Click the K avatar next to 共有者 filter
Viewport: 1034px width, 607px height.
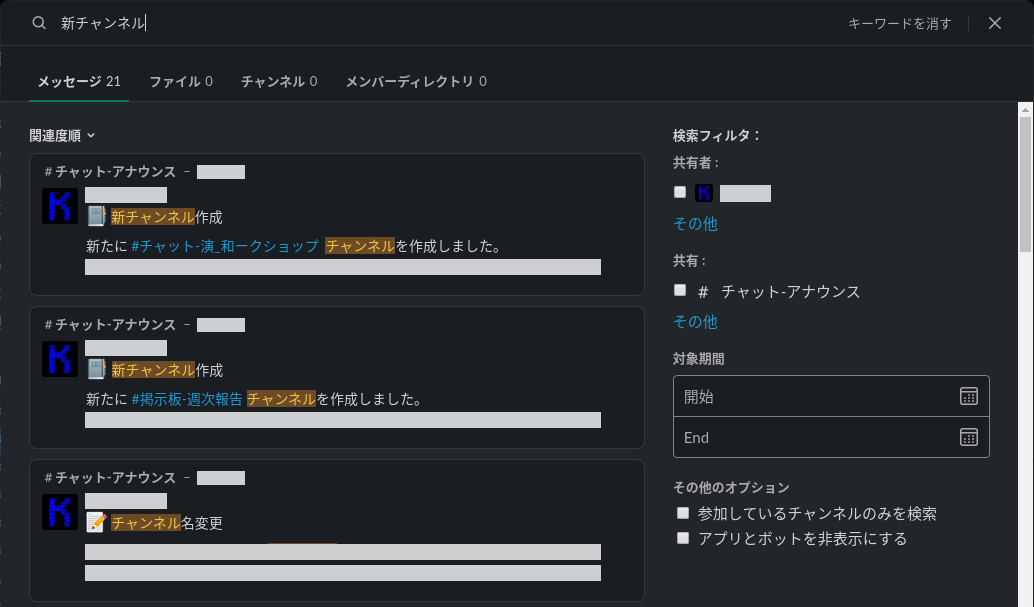706,192
